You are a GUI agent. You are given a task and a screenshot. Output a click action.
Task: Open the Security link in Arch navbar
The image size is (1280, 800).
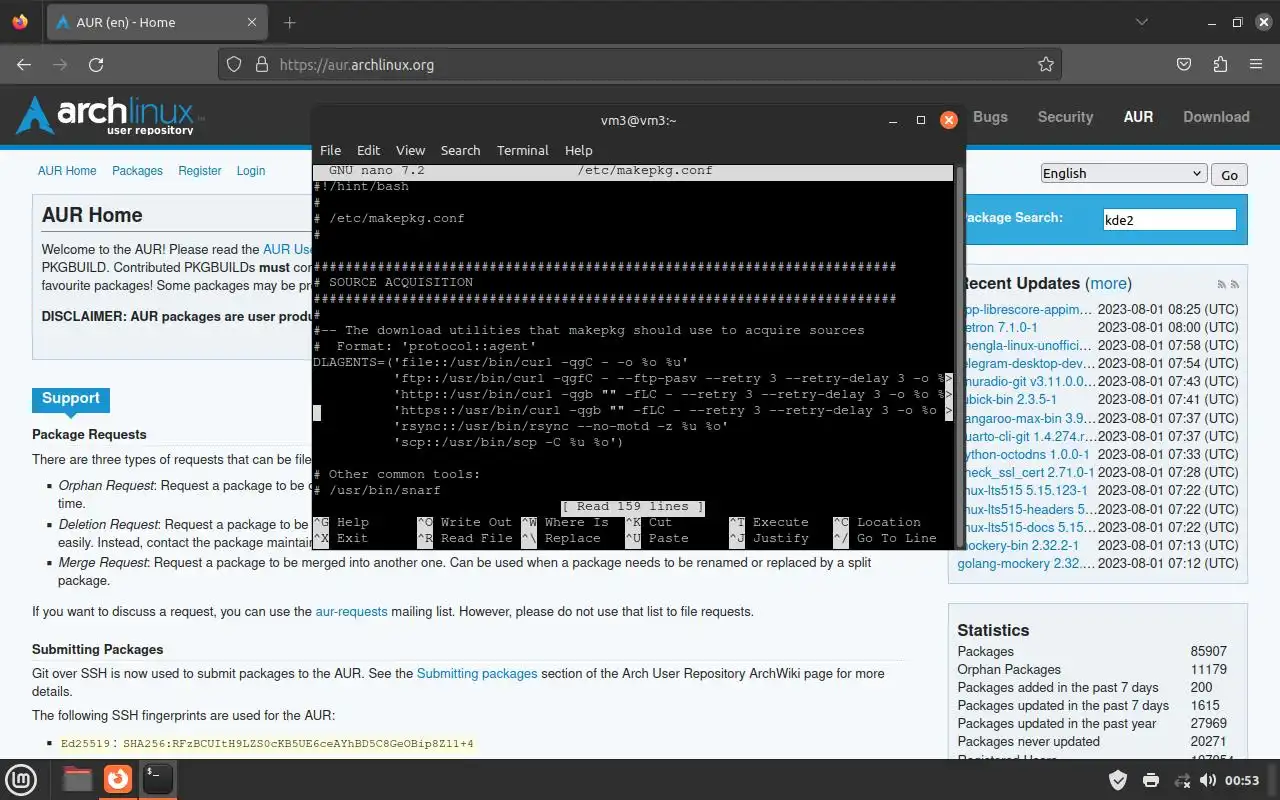(1065, 117)
